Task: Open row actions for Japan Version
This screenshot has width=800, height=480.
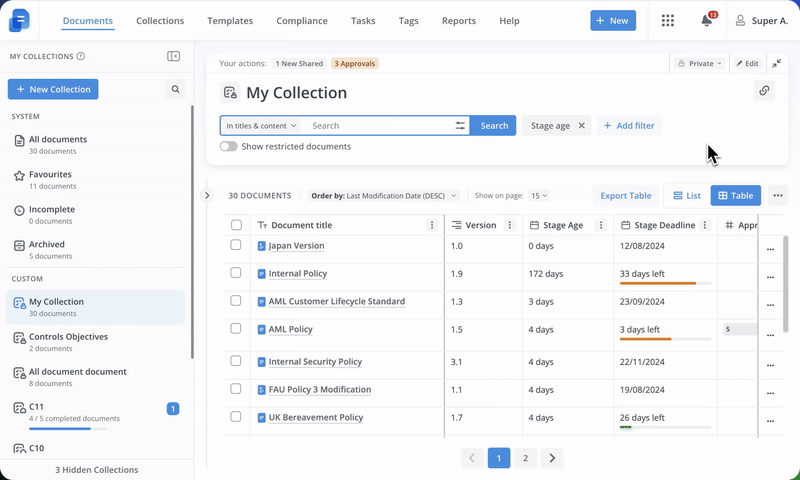Action: coord(770,249)
